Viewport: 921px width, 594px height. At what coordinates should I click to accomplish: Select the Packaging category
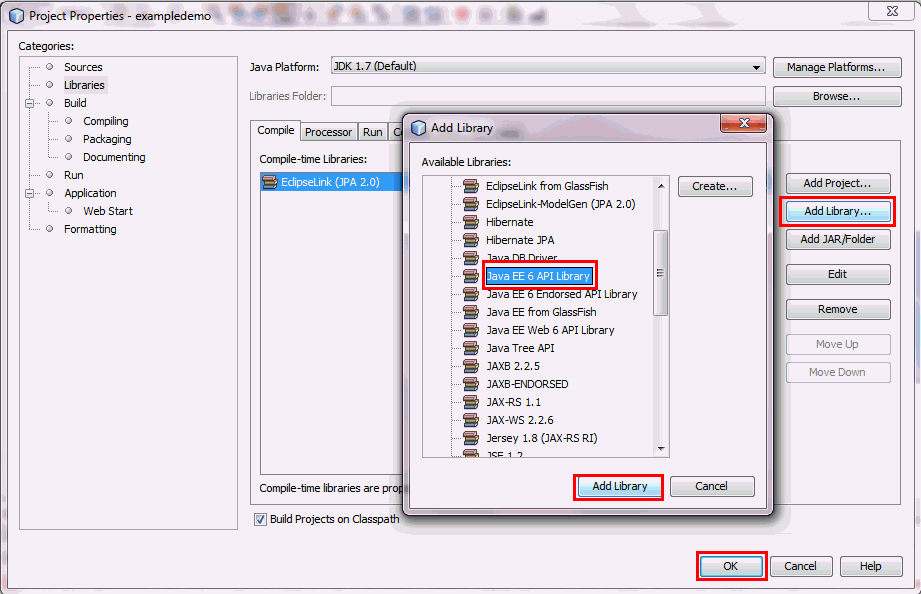(107, 139)
